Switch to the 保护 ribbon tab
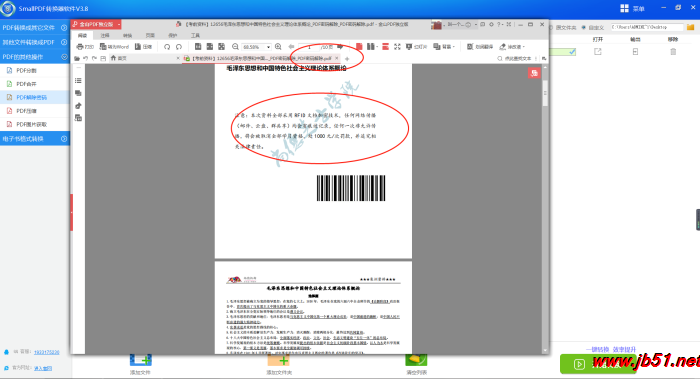This screenshot has width=700, height=379. [x=173, y=35]
